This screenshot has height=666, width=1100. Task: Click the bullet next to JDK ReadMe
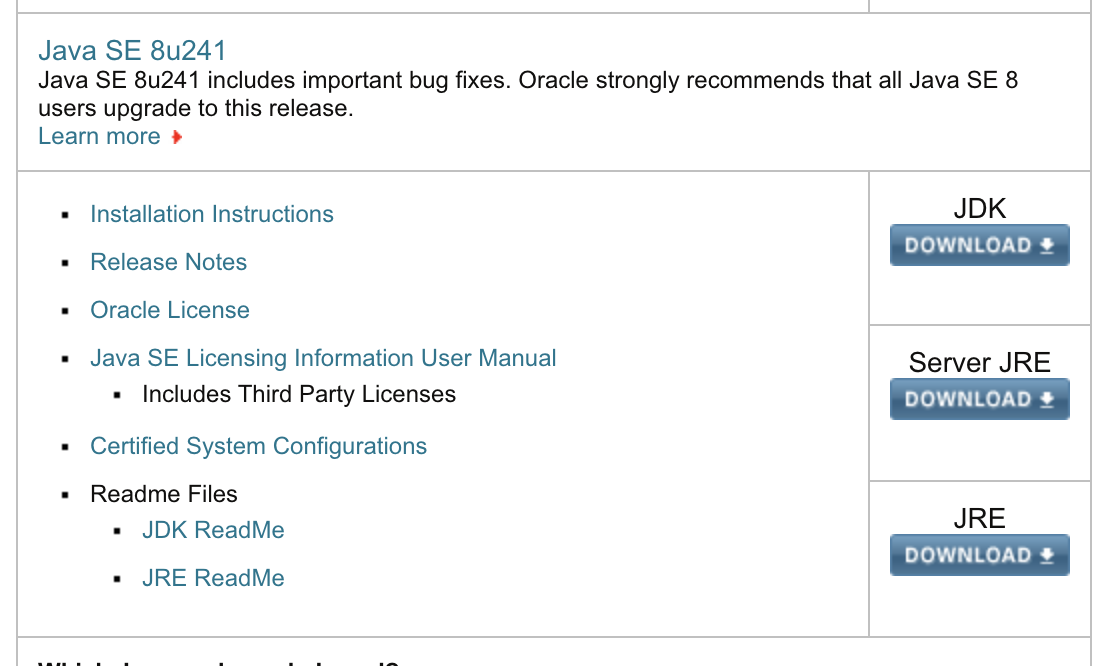(x=118, y=529)
